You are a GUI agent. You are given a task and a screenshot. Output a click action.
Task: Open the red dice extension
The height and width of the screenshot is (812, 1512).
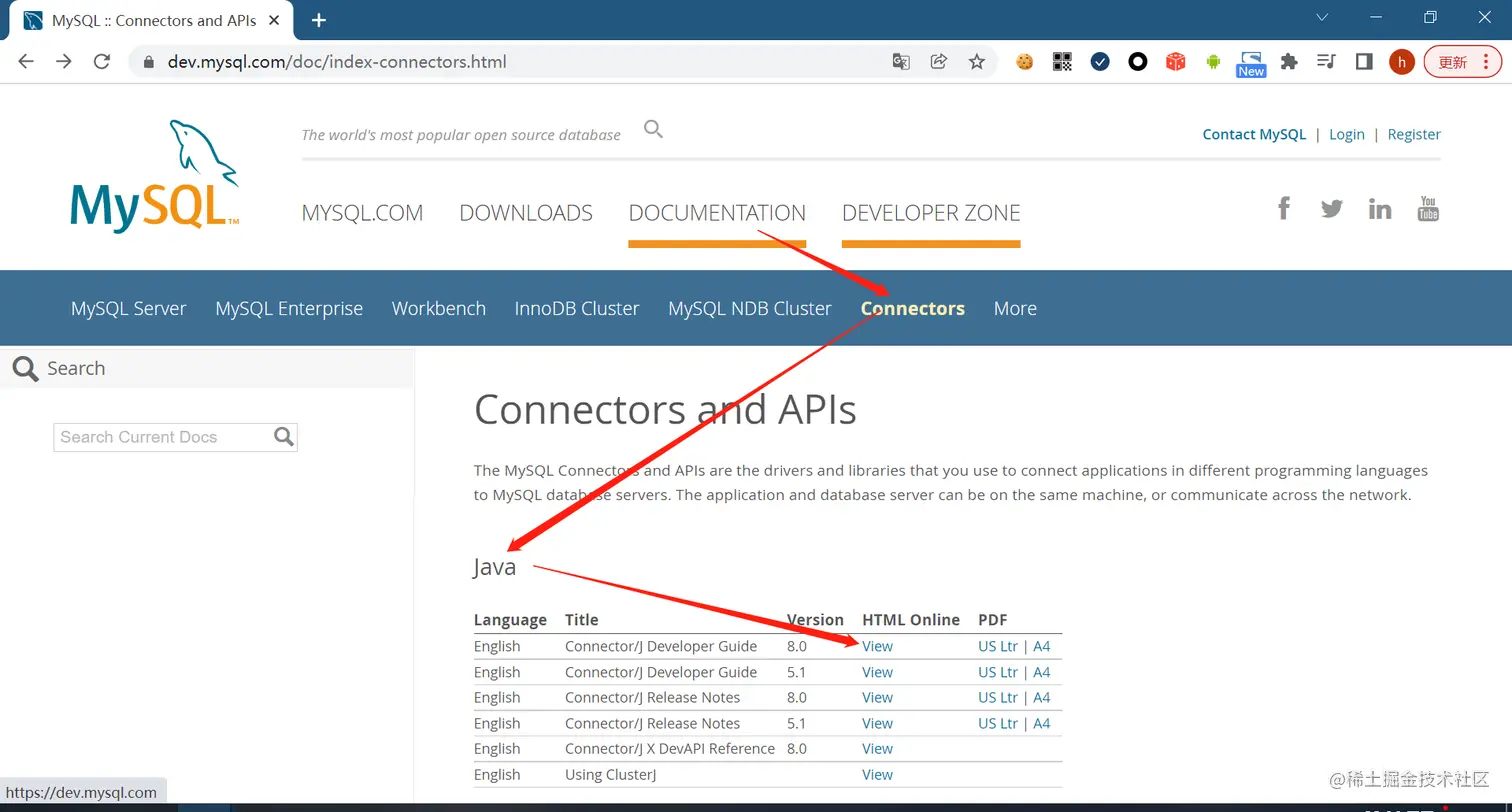tap(1176, 62)
